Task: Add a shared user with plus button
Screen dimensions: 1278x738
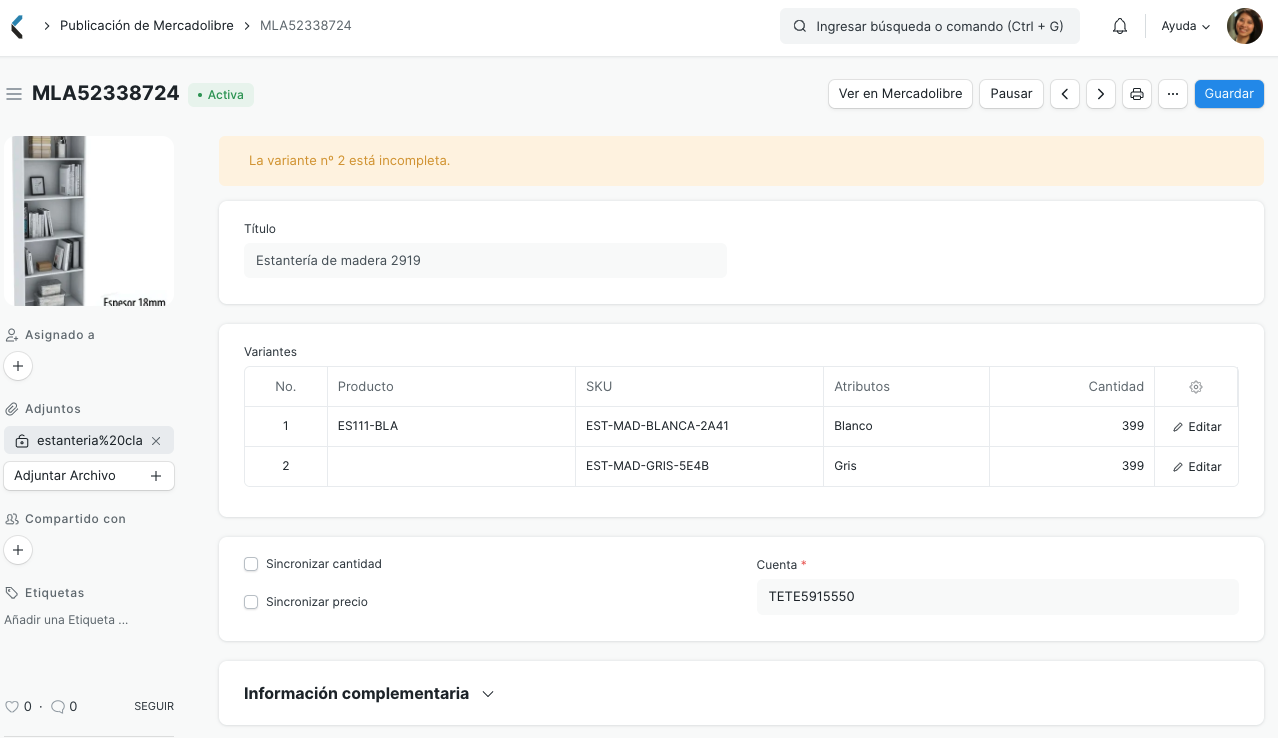Action: point(18,550)
